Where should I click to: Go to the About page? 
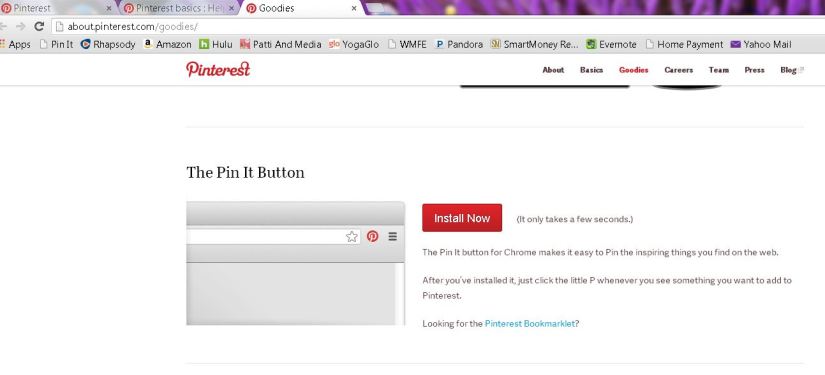coord(553,70)
